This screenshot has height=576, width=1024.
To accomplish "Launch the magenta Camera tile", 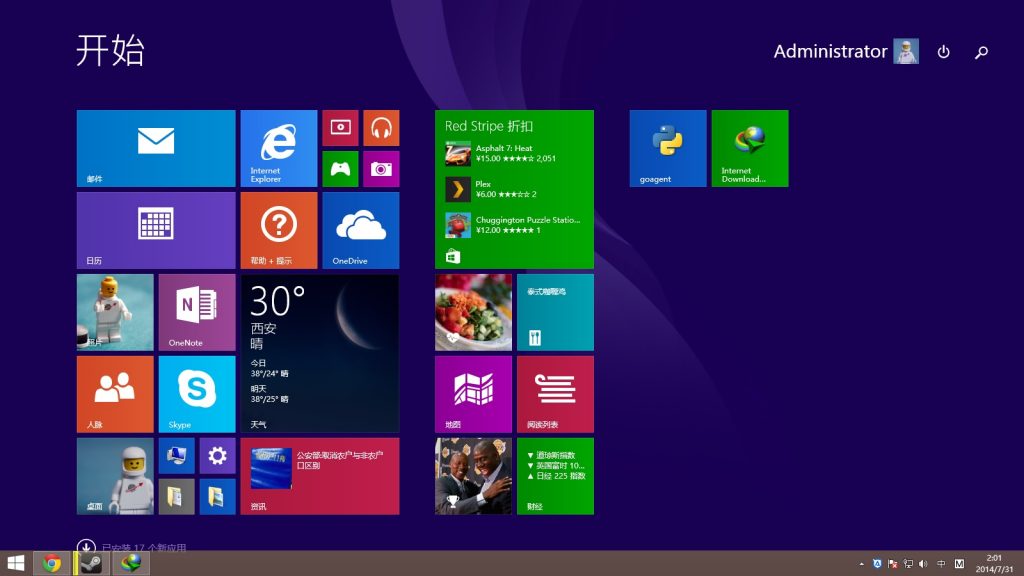I will tap(381, 169).
